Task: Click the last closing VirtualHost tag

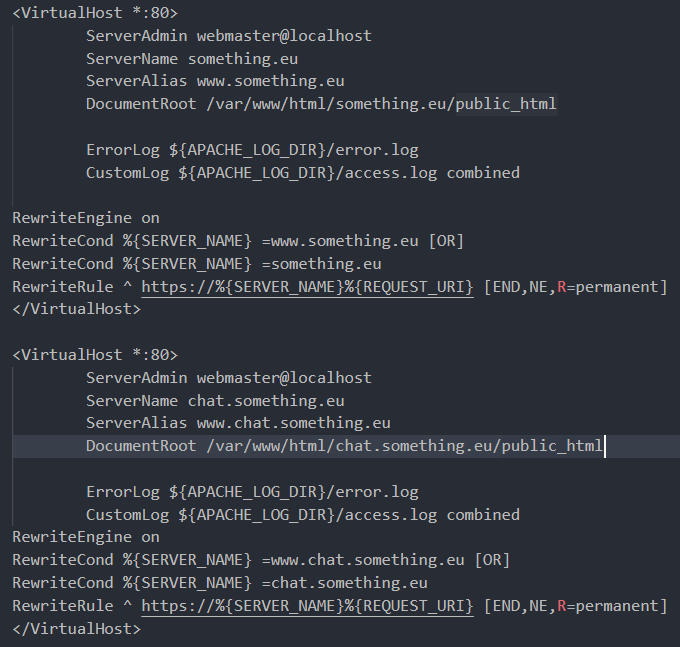Action: [x=77, y=629]
